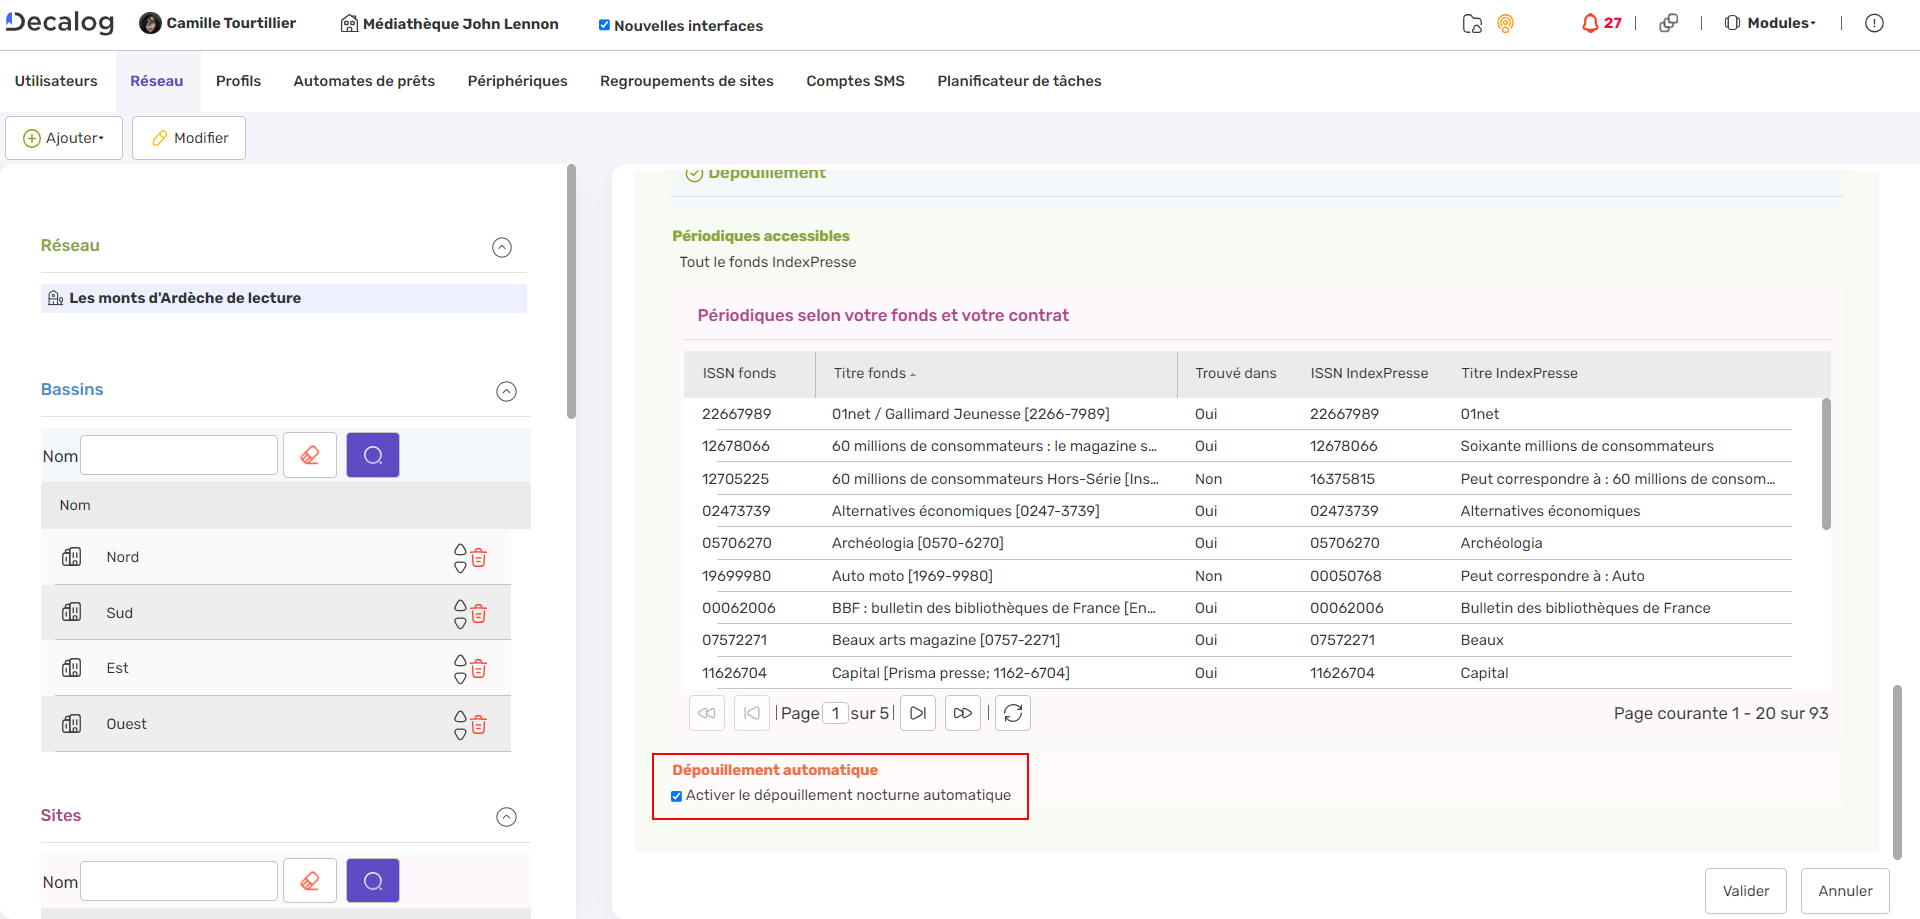Switch to the Profils tab

pos(238,81)
